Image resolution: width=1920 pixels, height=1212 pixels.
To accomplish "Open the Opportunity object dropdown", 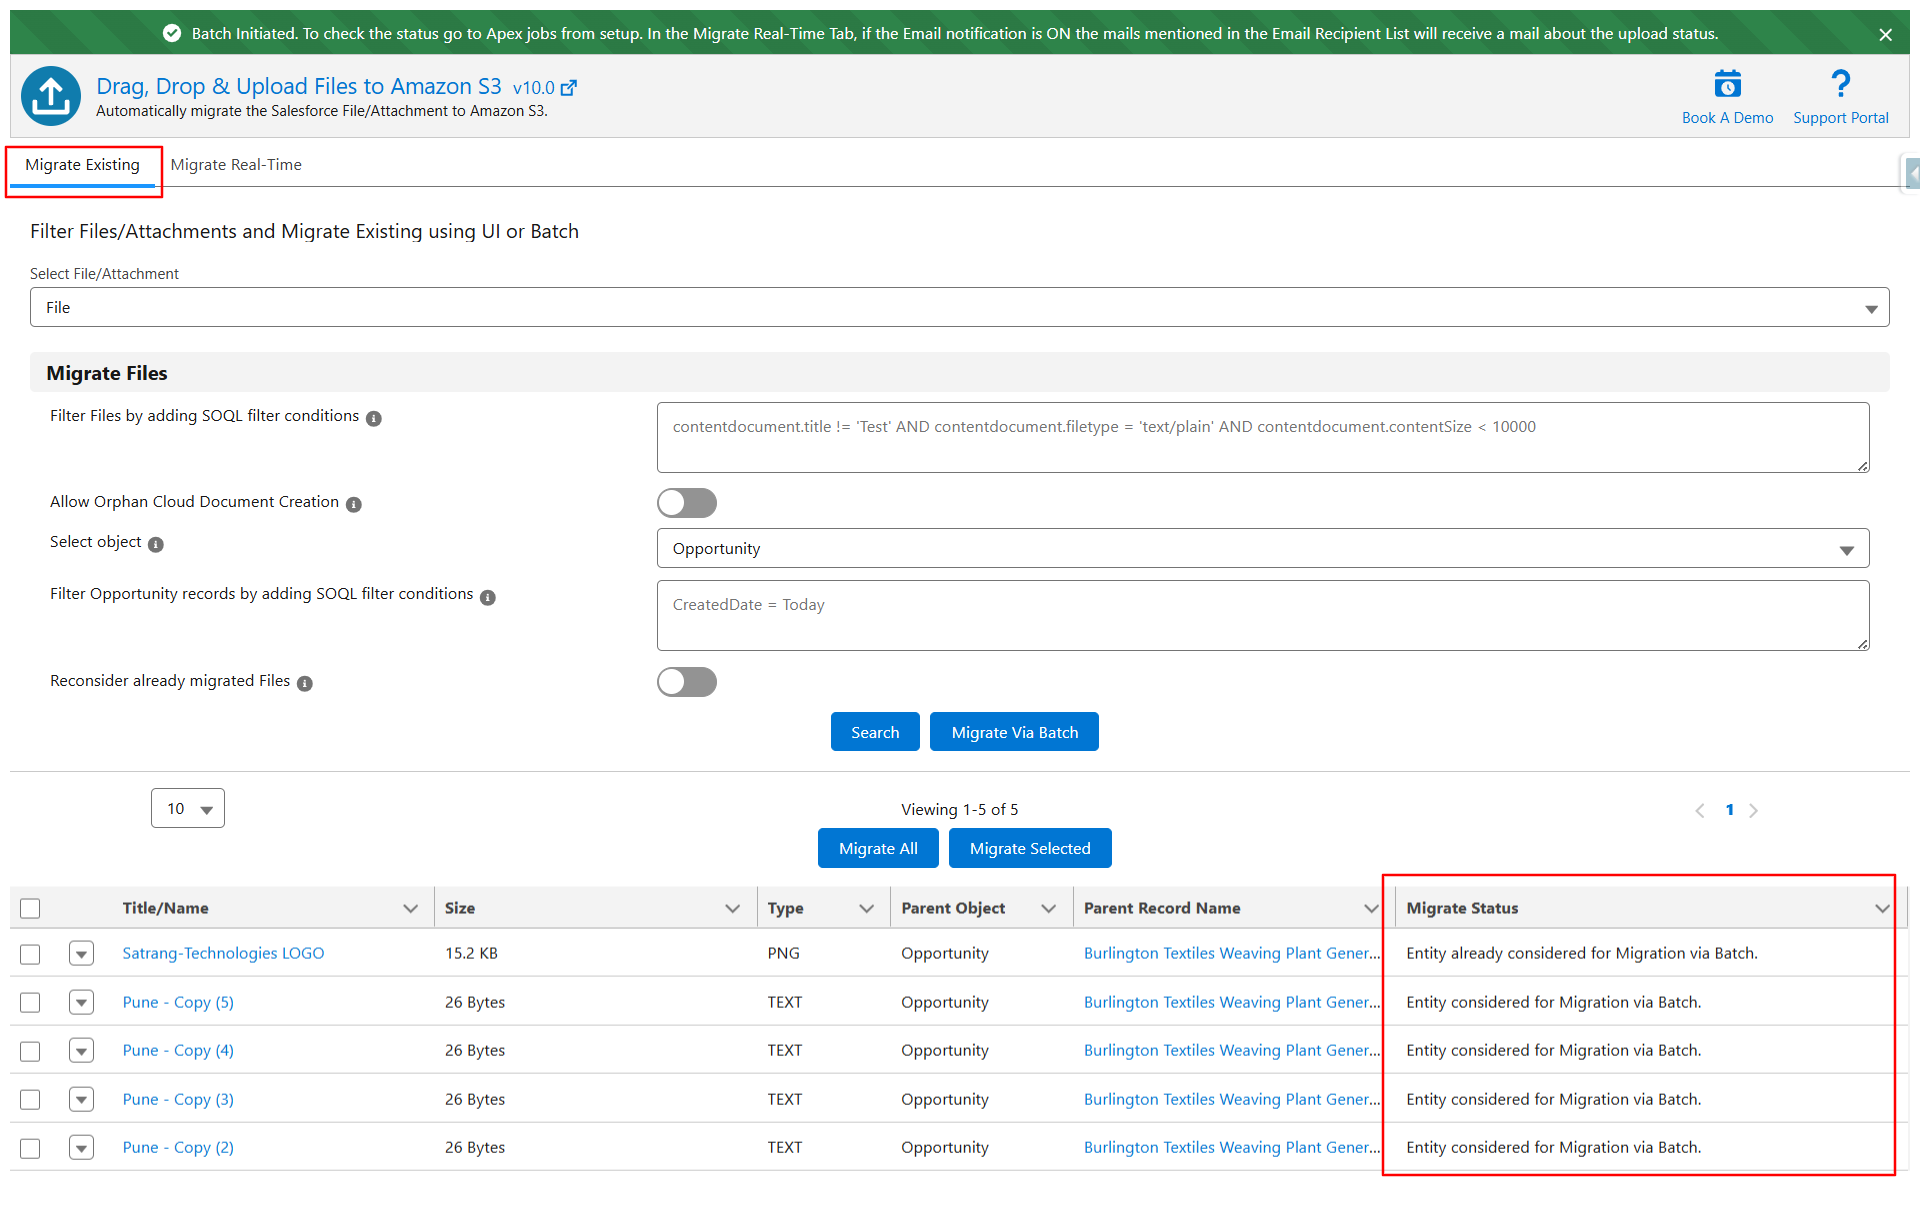I will (x=1262, y=549).
